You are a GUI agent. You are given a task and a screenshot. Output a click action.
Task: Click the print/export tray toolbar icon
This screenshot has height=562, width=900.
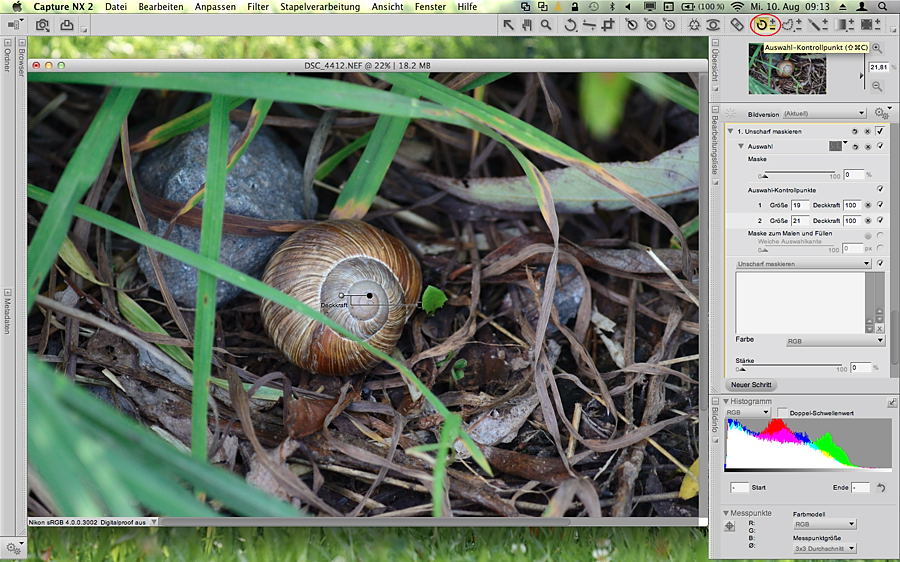[x=67, y=25]
